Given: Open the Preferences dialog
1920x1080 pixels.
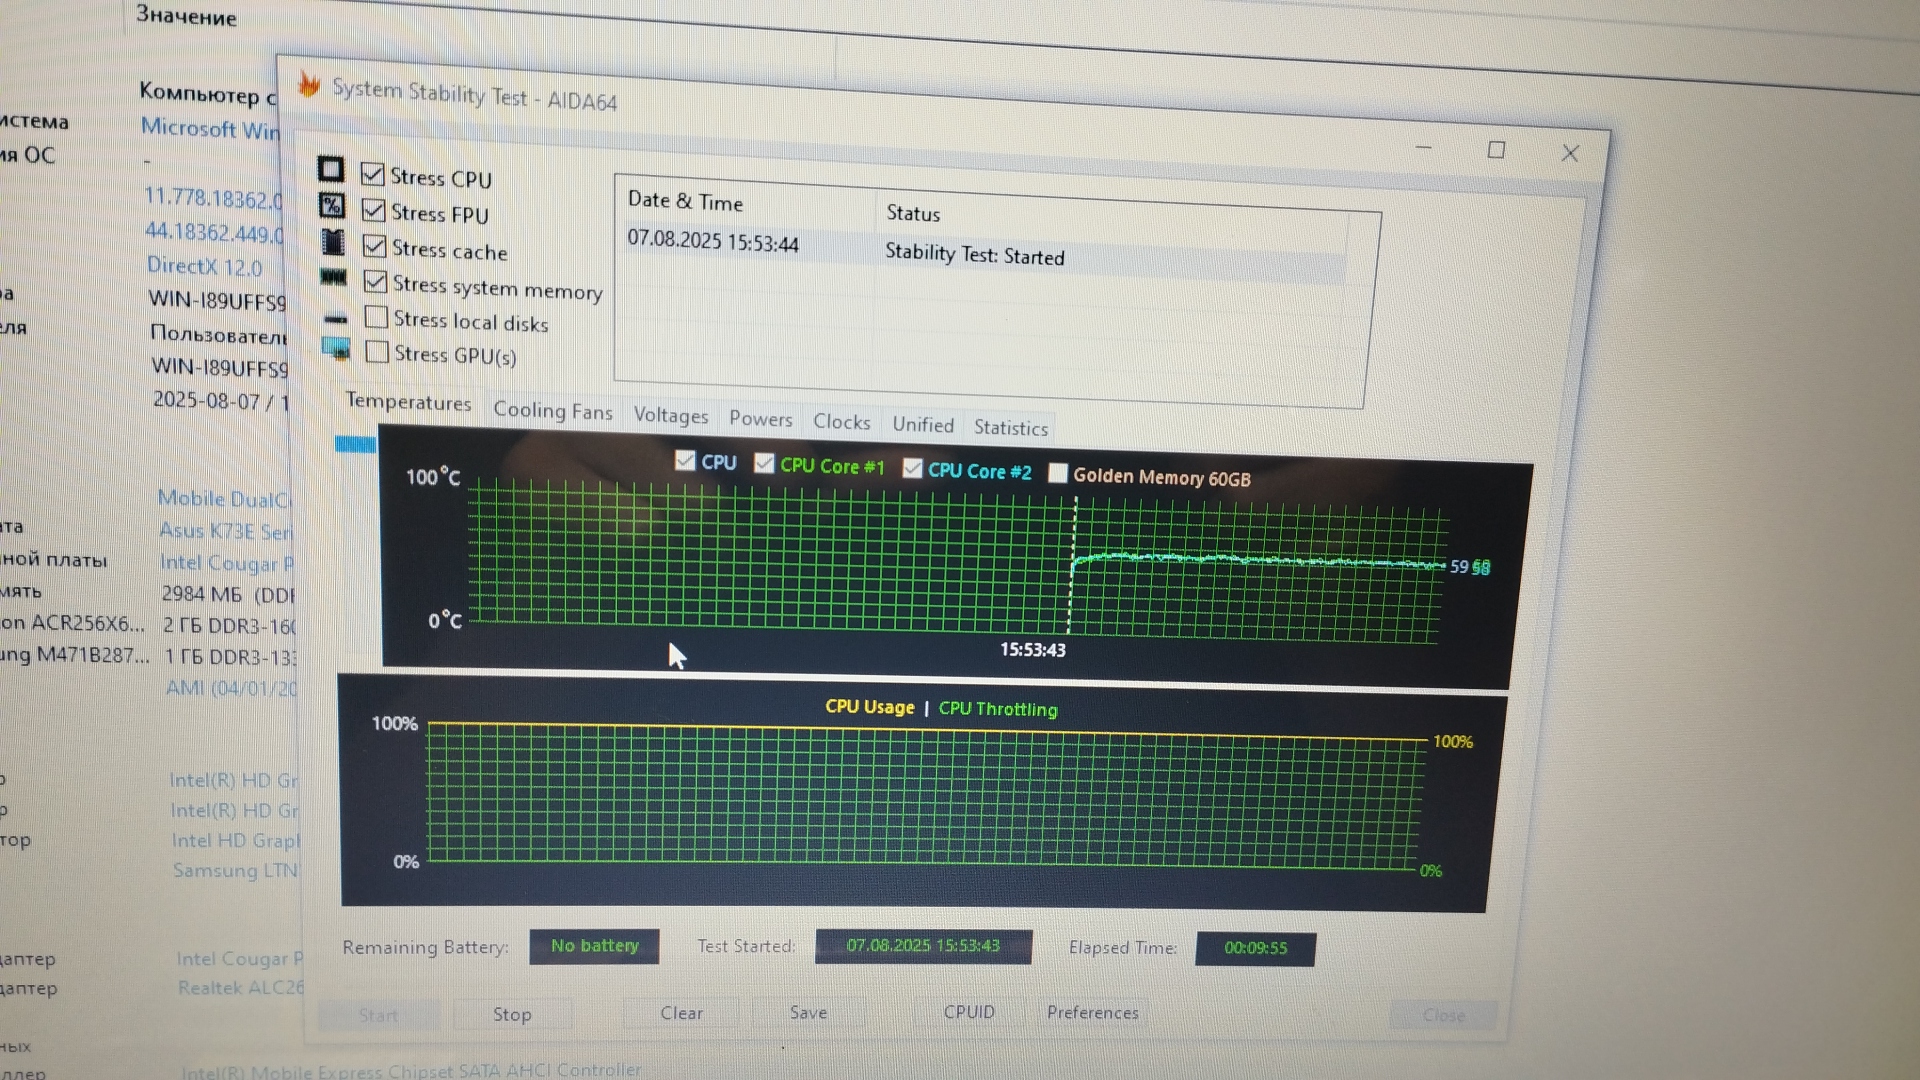Looking at the screenshot, I should [1092, 1012].
